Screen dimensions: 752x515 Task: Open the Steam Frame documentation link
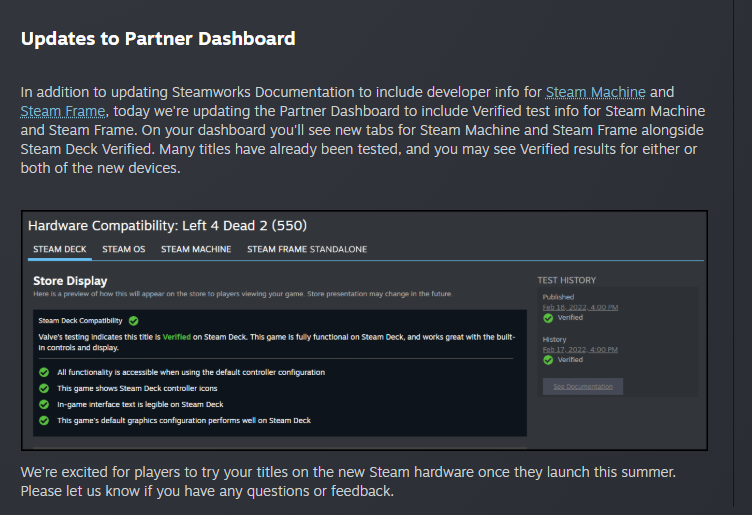[63, 111]
